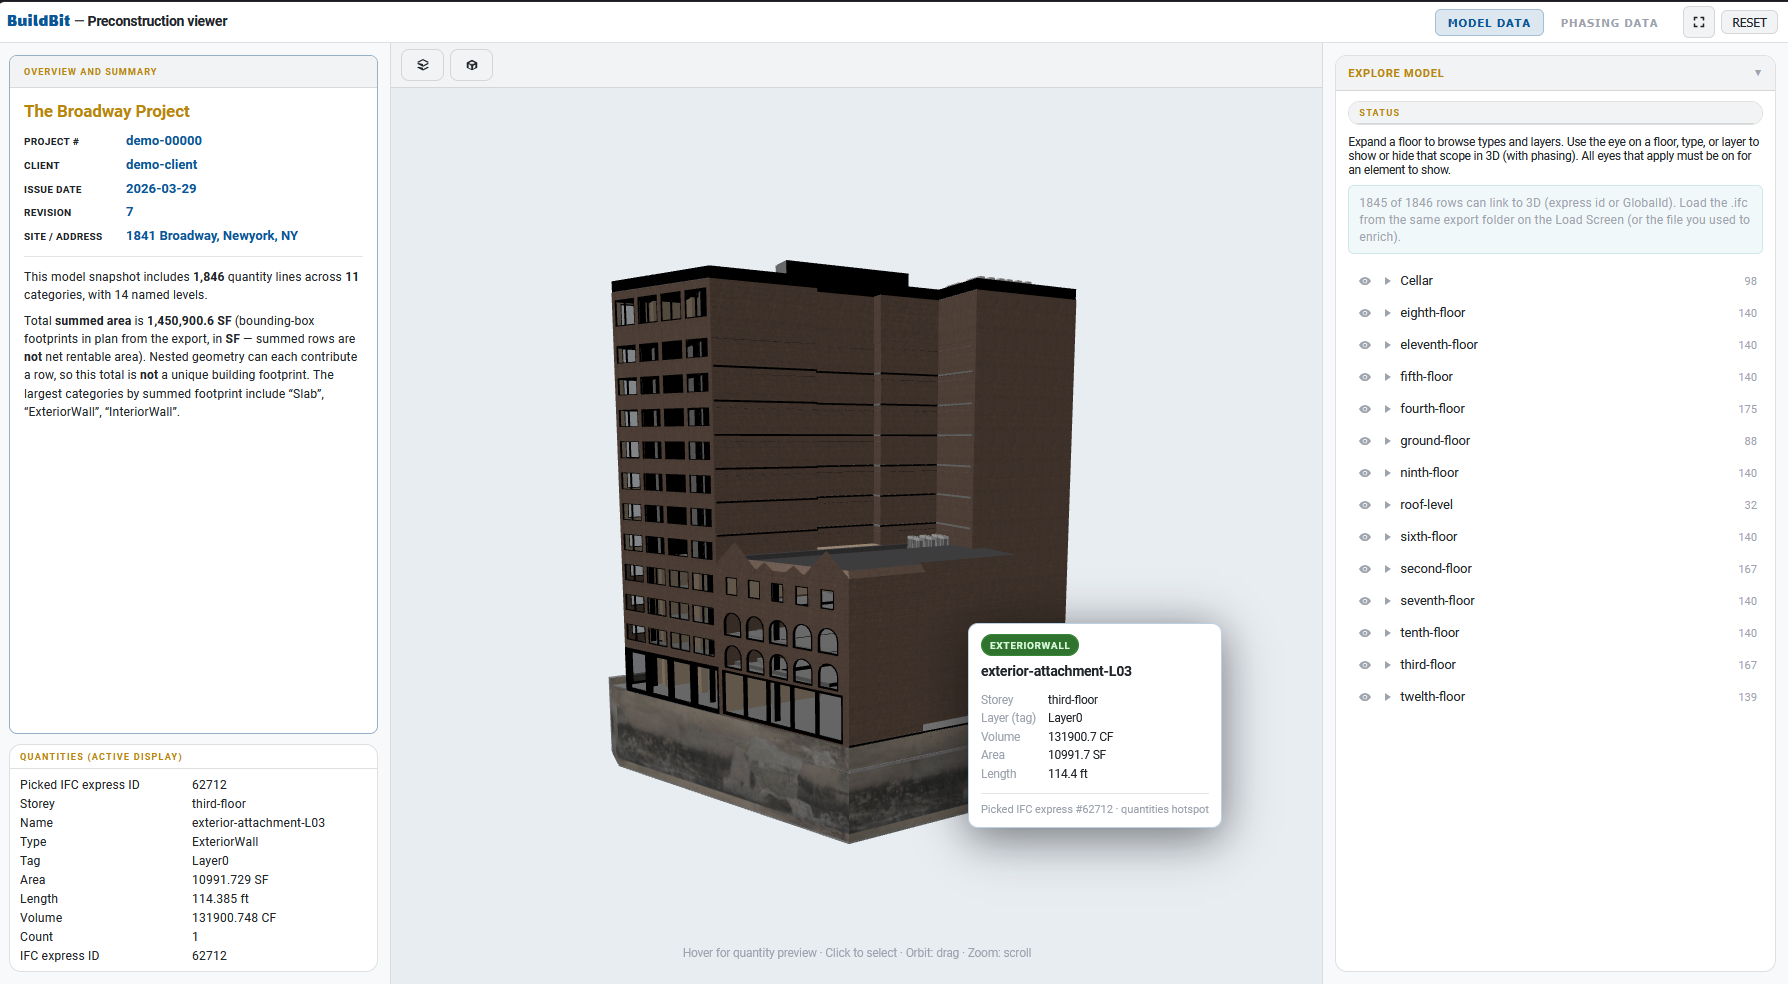Image resolution: width=1788 pixels, height=984 pixels.
Task: Click Area value 10991.729 SF
Action: (230, 880)
